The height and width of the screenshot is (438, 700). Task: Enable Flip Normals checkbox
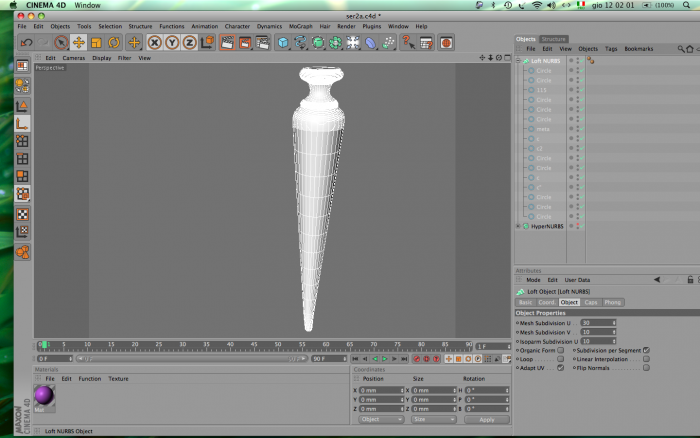pos(646,368)
